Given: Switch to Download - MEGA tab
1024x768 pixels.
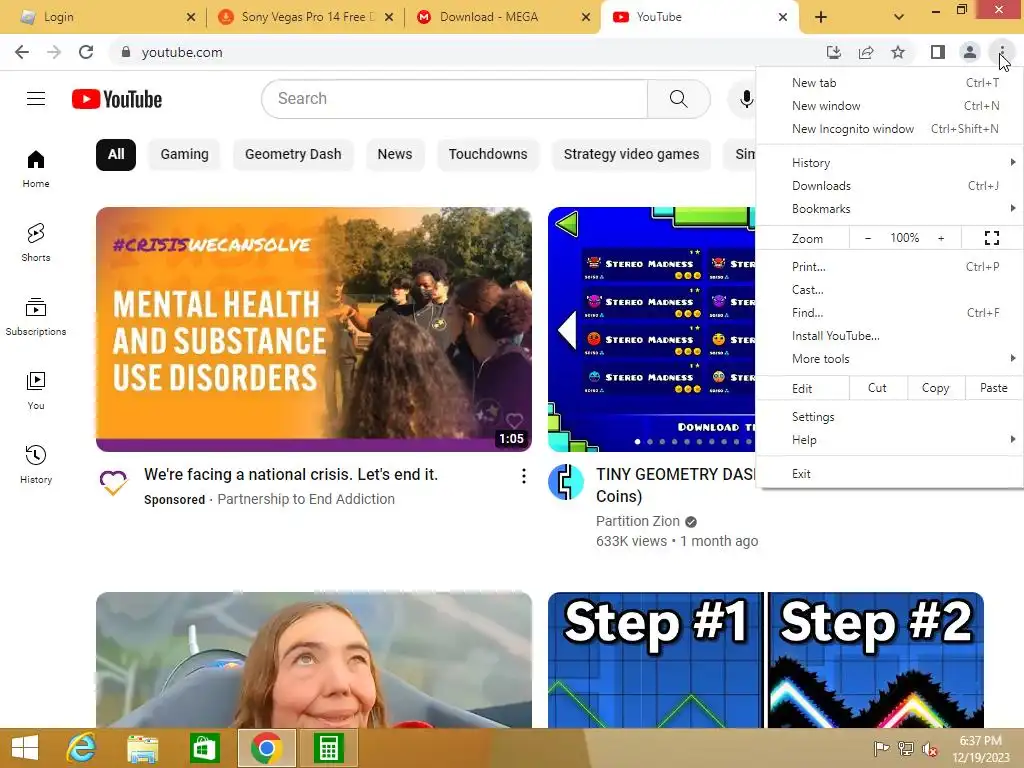Looking at the screenshot, I should click(502, 17).
